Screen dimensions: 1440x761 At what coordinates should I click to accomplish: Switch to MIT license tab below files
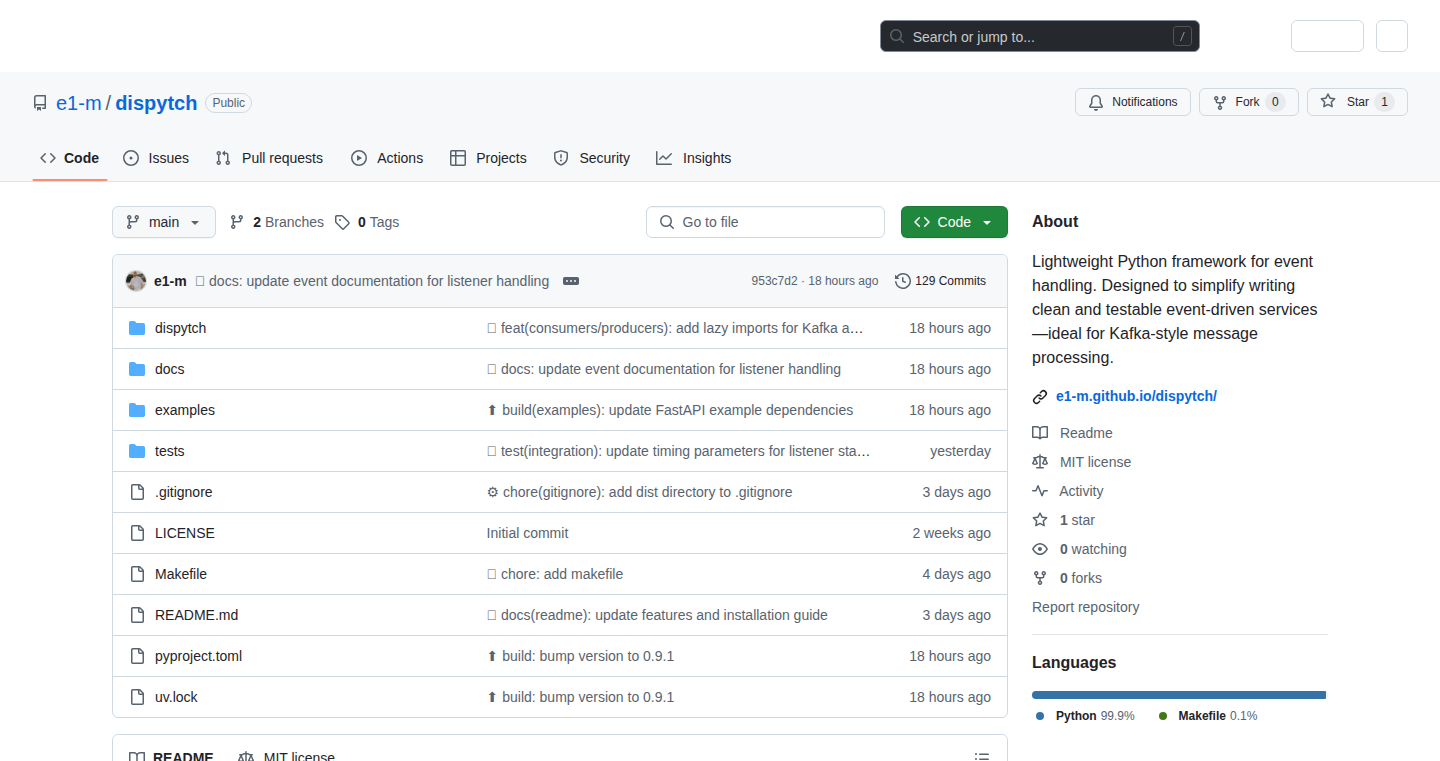click(287, 757)
